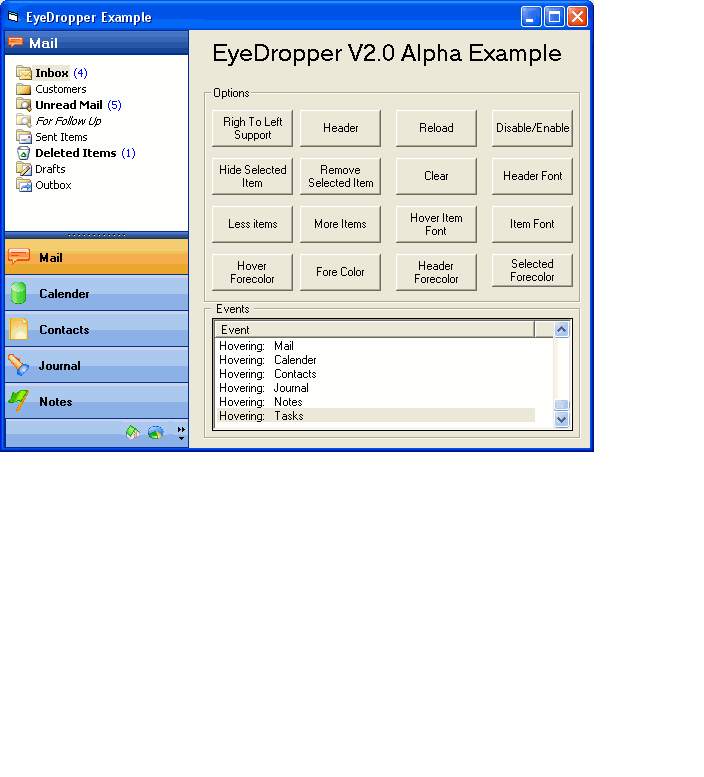Click the Events list scroll up arrow
Image resolution: width=704 pixels, height=777 pixels.
click(x=561, y=330)
